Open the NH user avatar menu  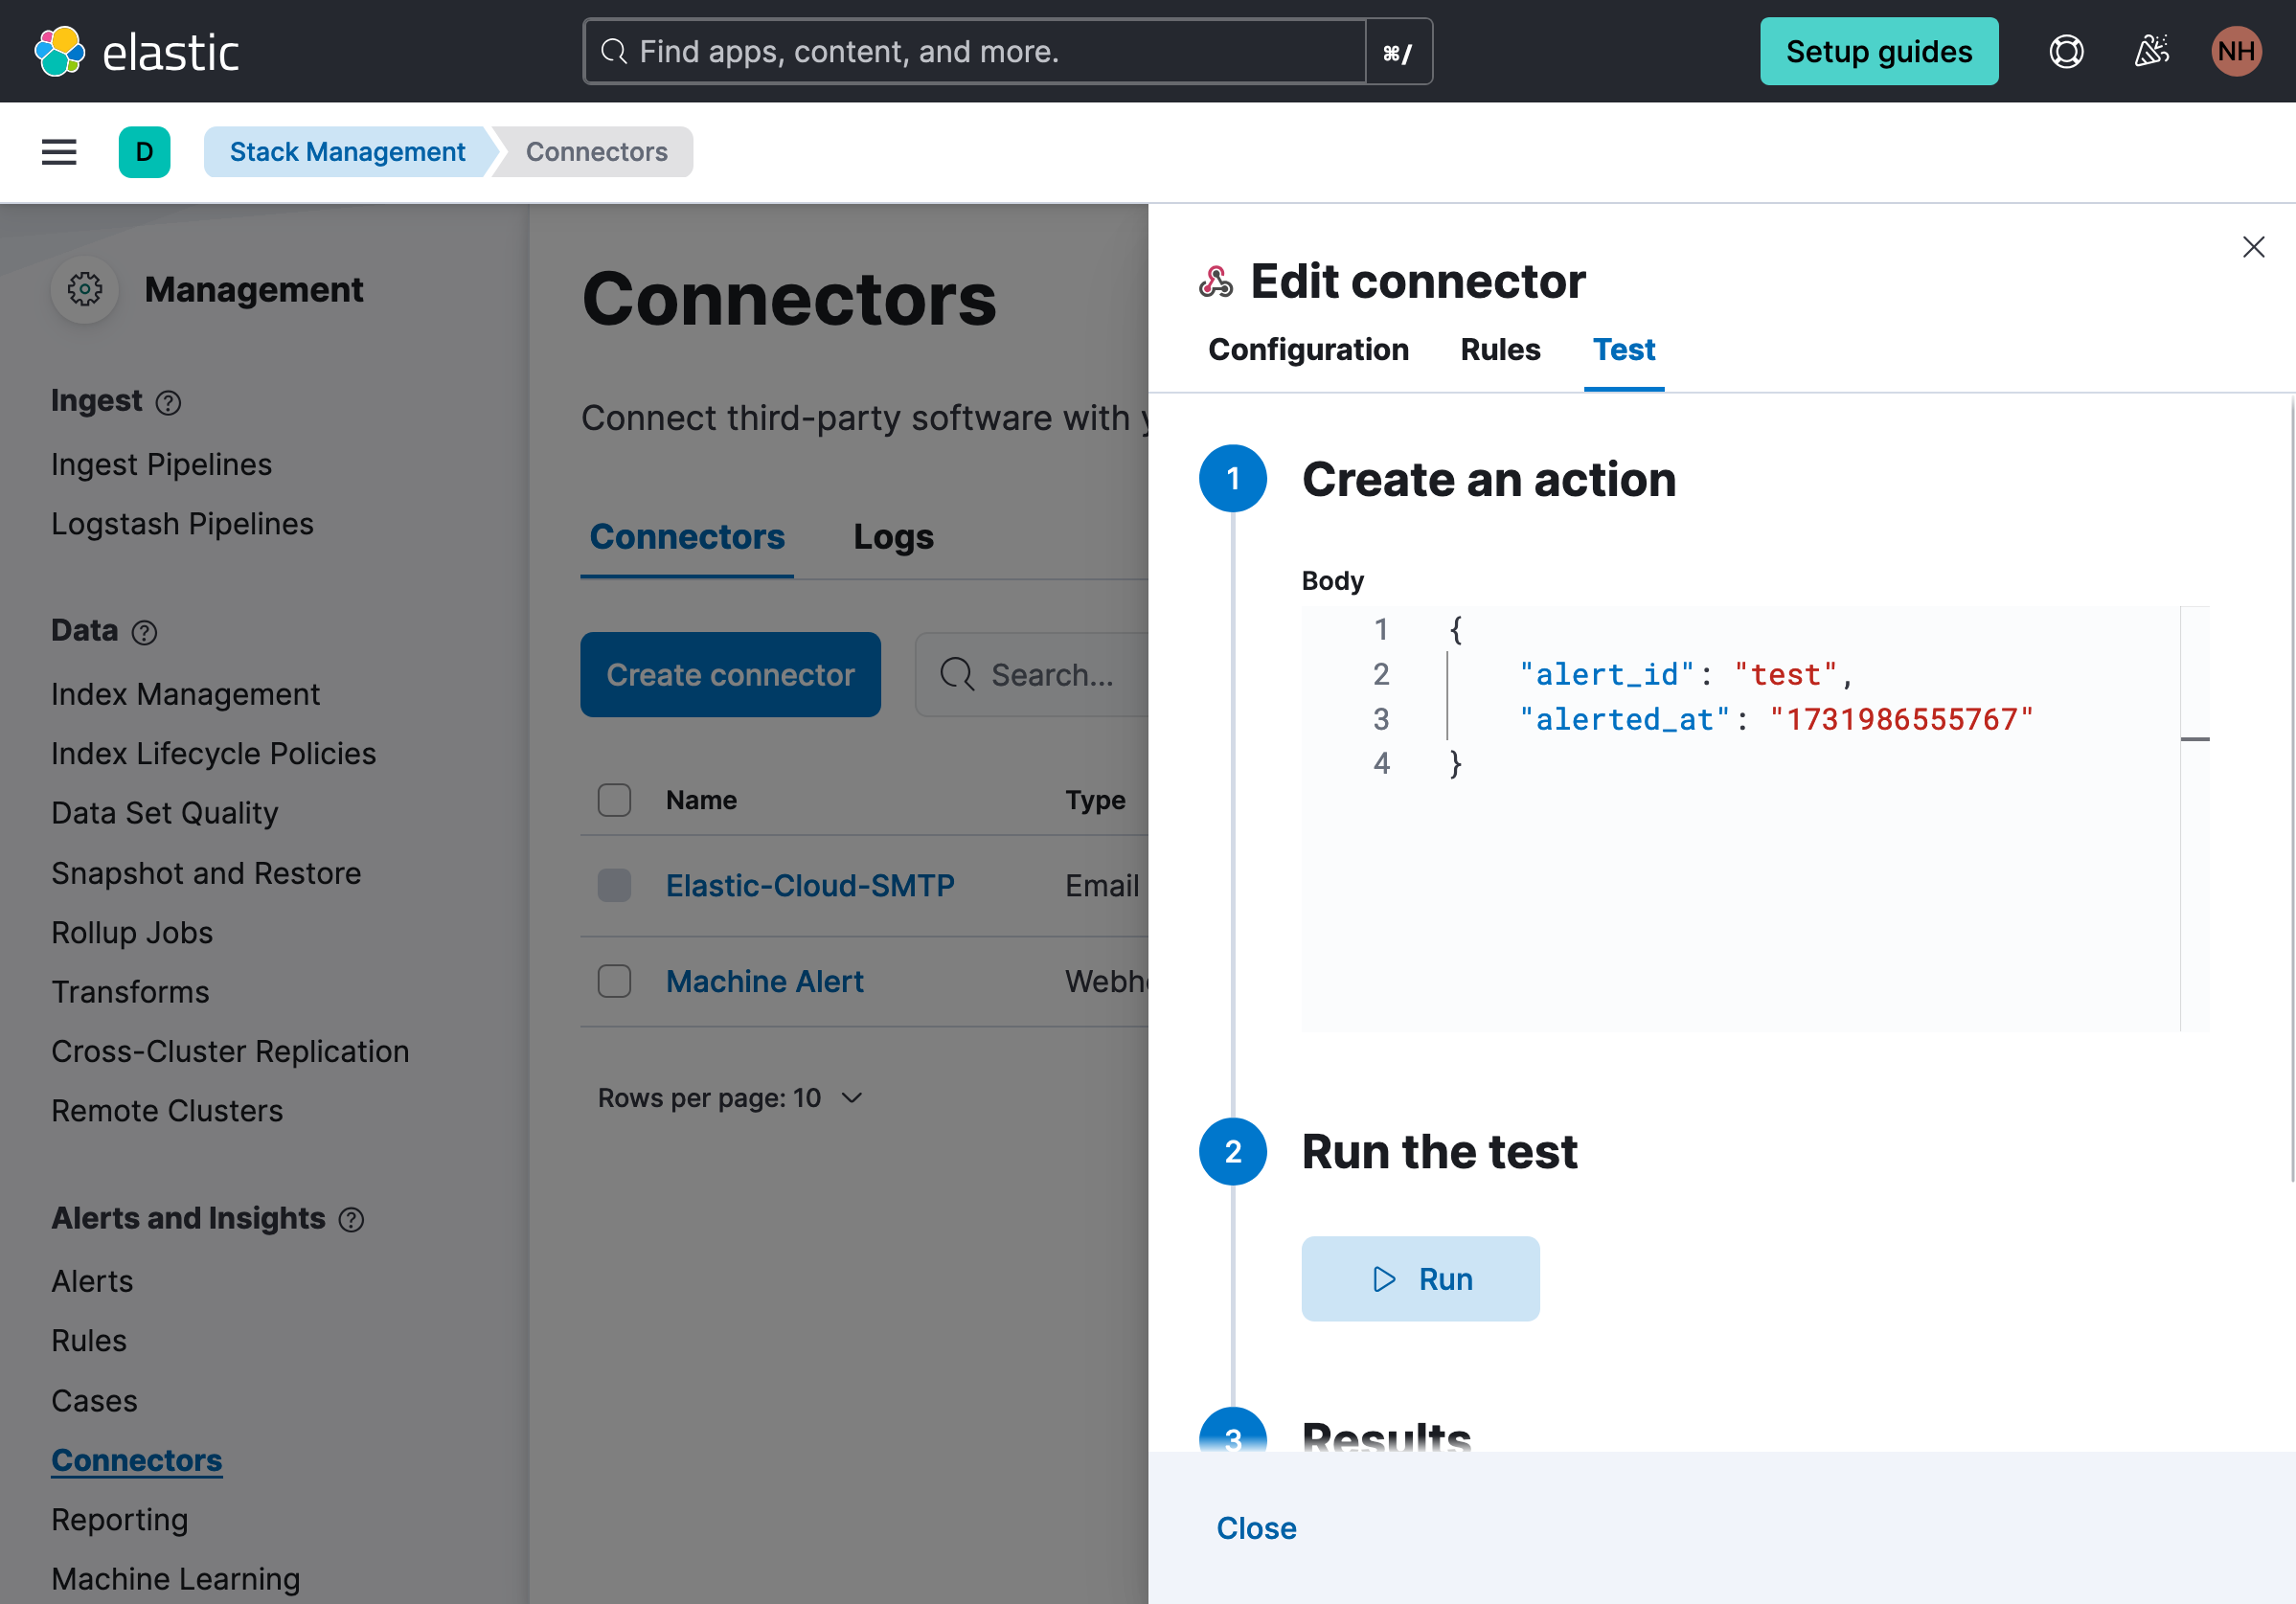(x=2236, y=51)
